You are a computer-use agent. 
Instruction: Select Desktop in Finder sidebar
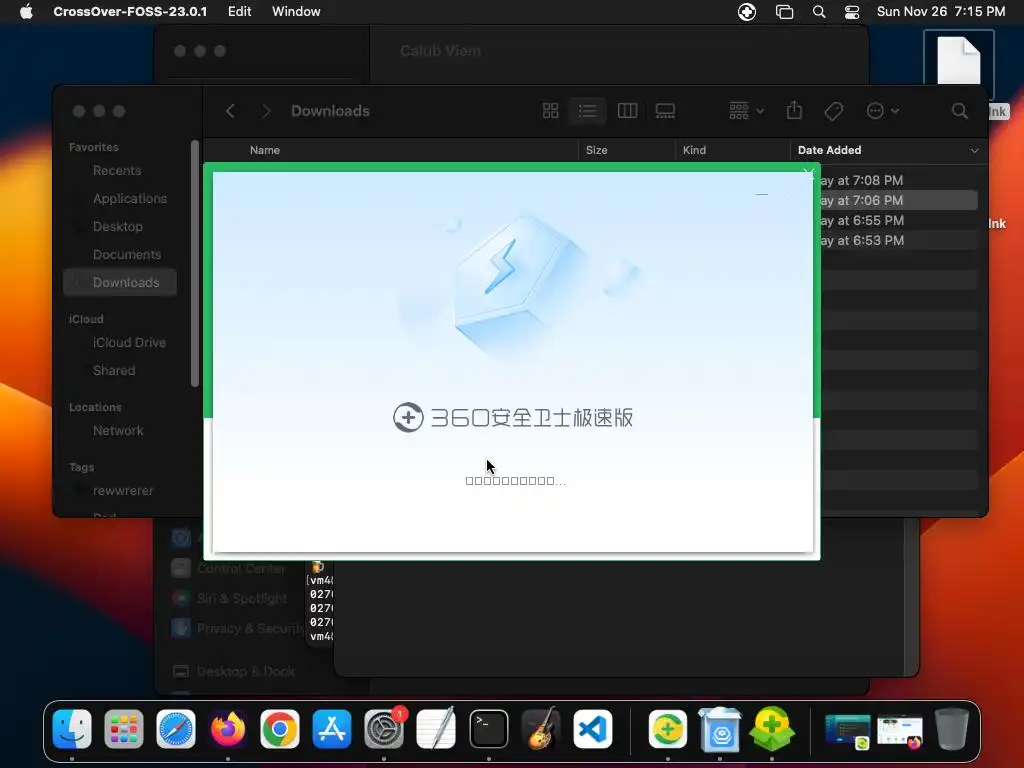pyautogui.click(x=118, y=227)
